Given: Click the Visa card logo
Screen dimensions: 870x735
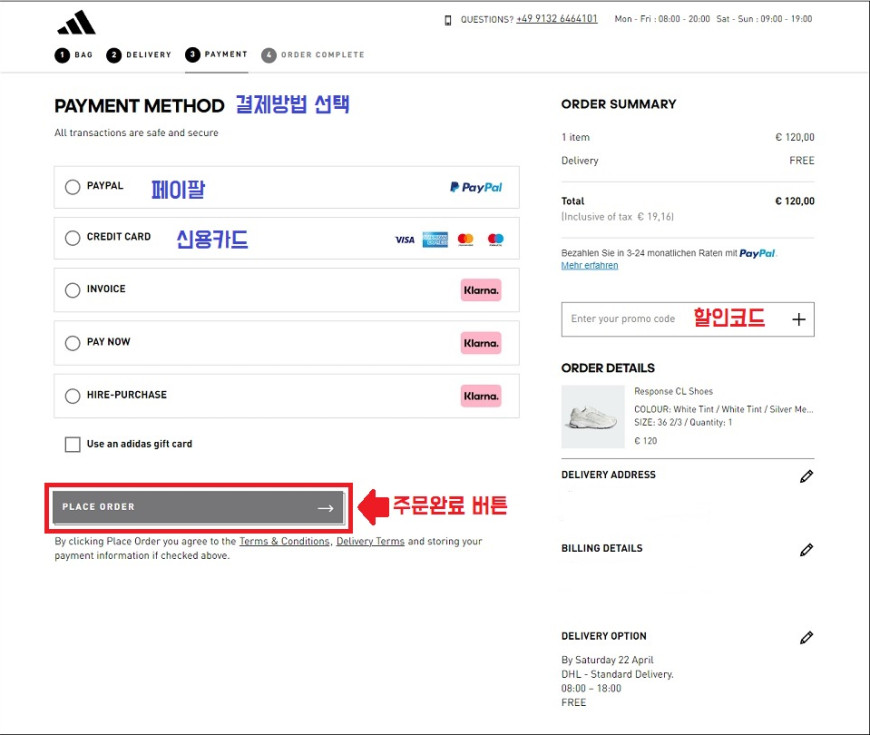Looking at the screenshot, I should [x=405, y=240].
